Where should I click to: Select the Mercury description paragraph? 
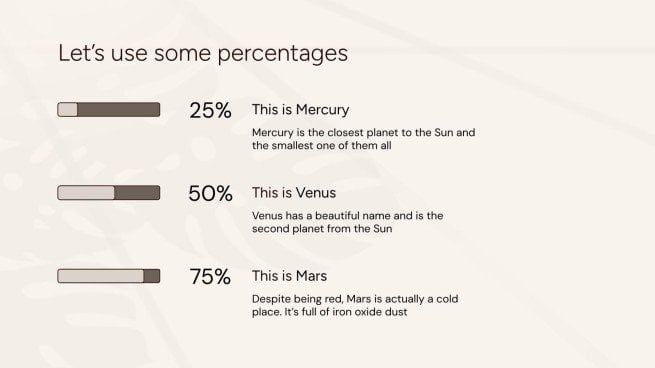point(363,139)
